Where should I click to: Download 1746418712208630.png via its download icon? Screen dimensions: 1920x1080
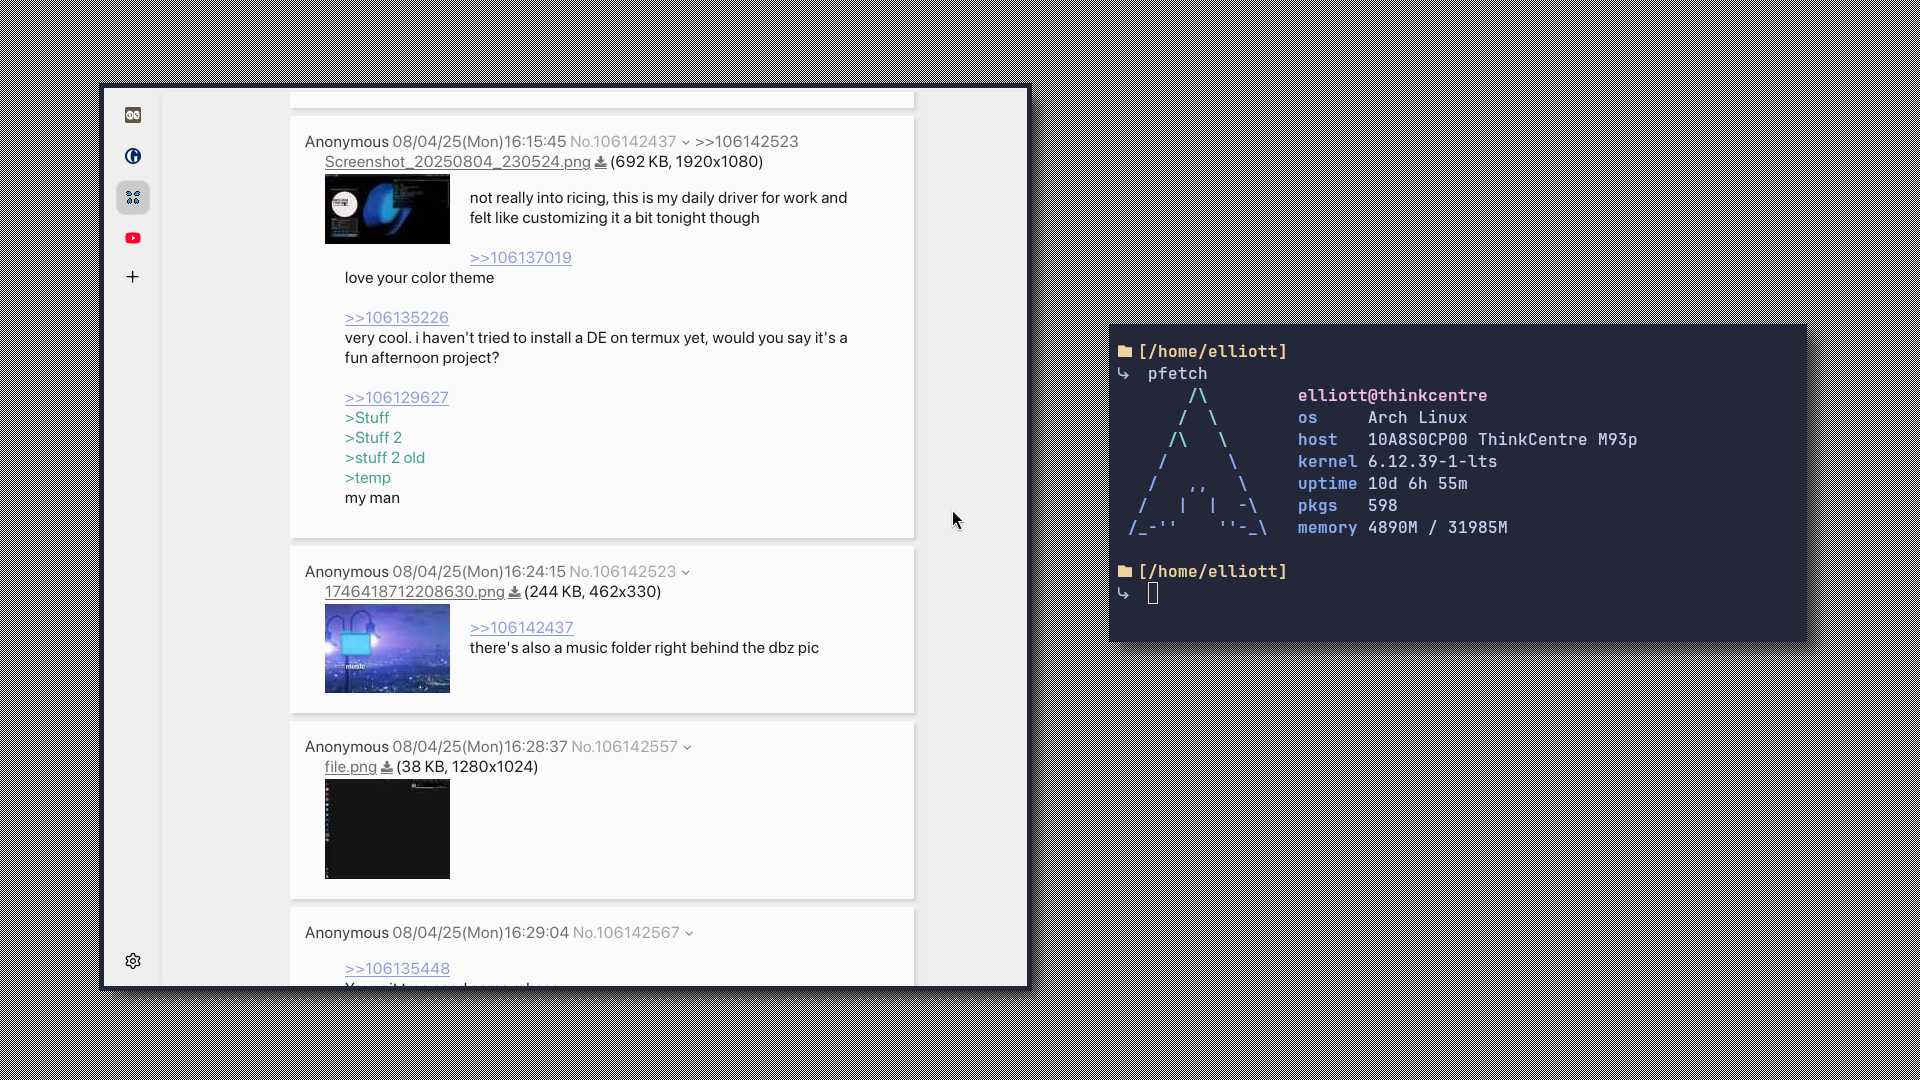tap(514, 592)
